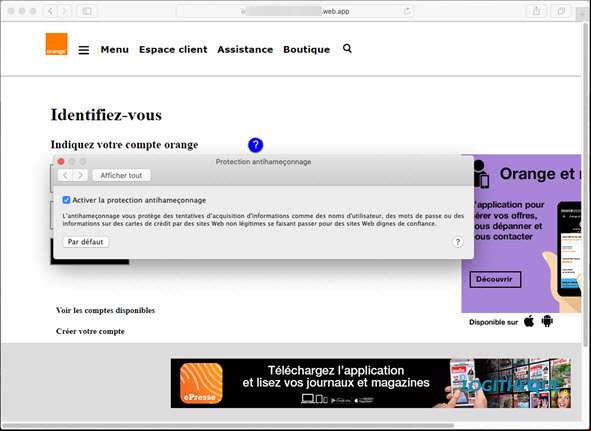The image size is (591, 431).
Task: Click Afficher tout button
Action: point(121,175)
